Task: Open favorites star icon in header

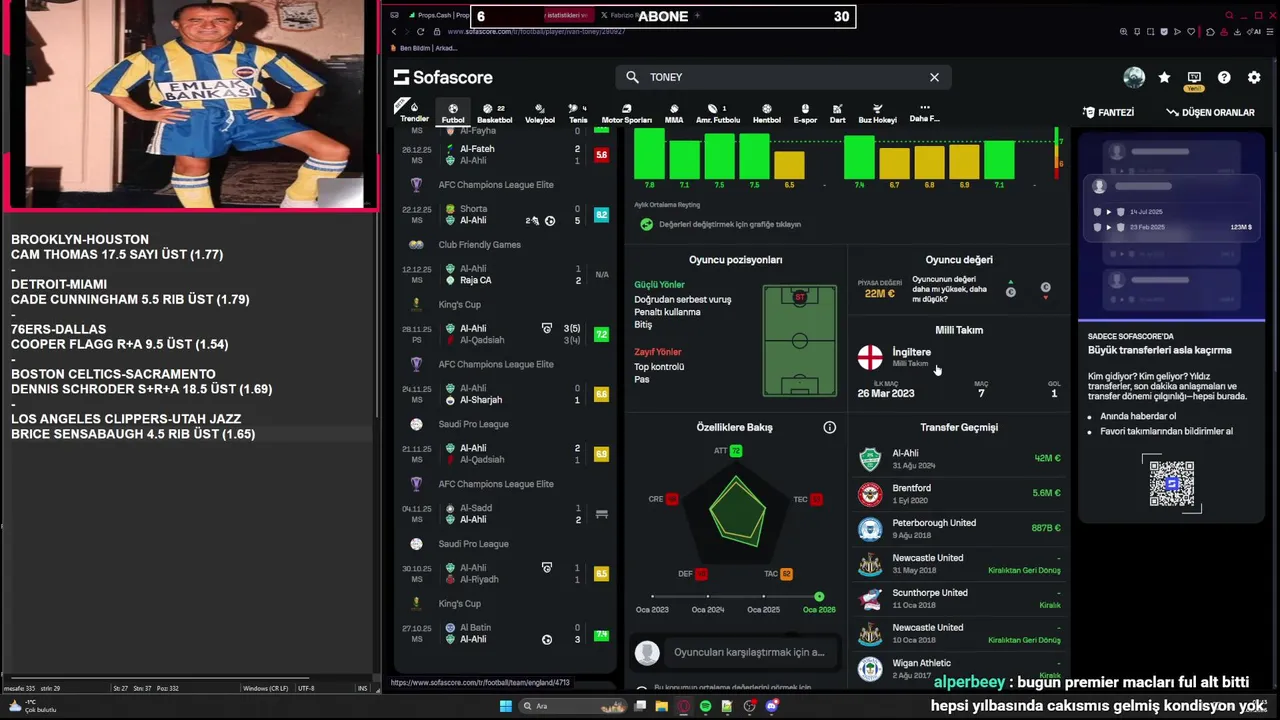Action: [x=1164, y=77]
